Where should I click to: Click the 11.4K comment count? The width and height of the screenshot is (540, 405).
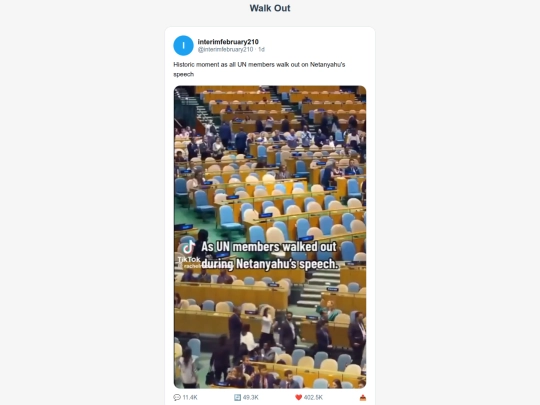pos(190,397)
